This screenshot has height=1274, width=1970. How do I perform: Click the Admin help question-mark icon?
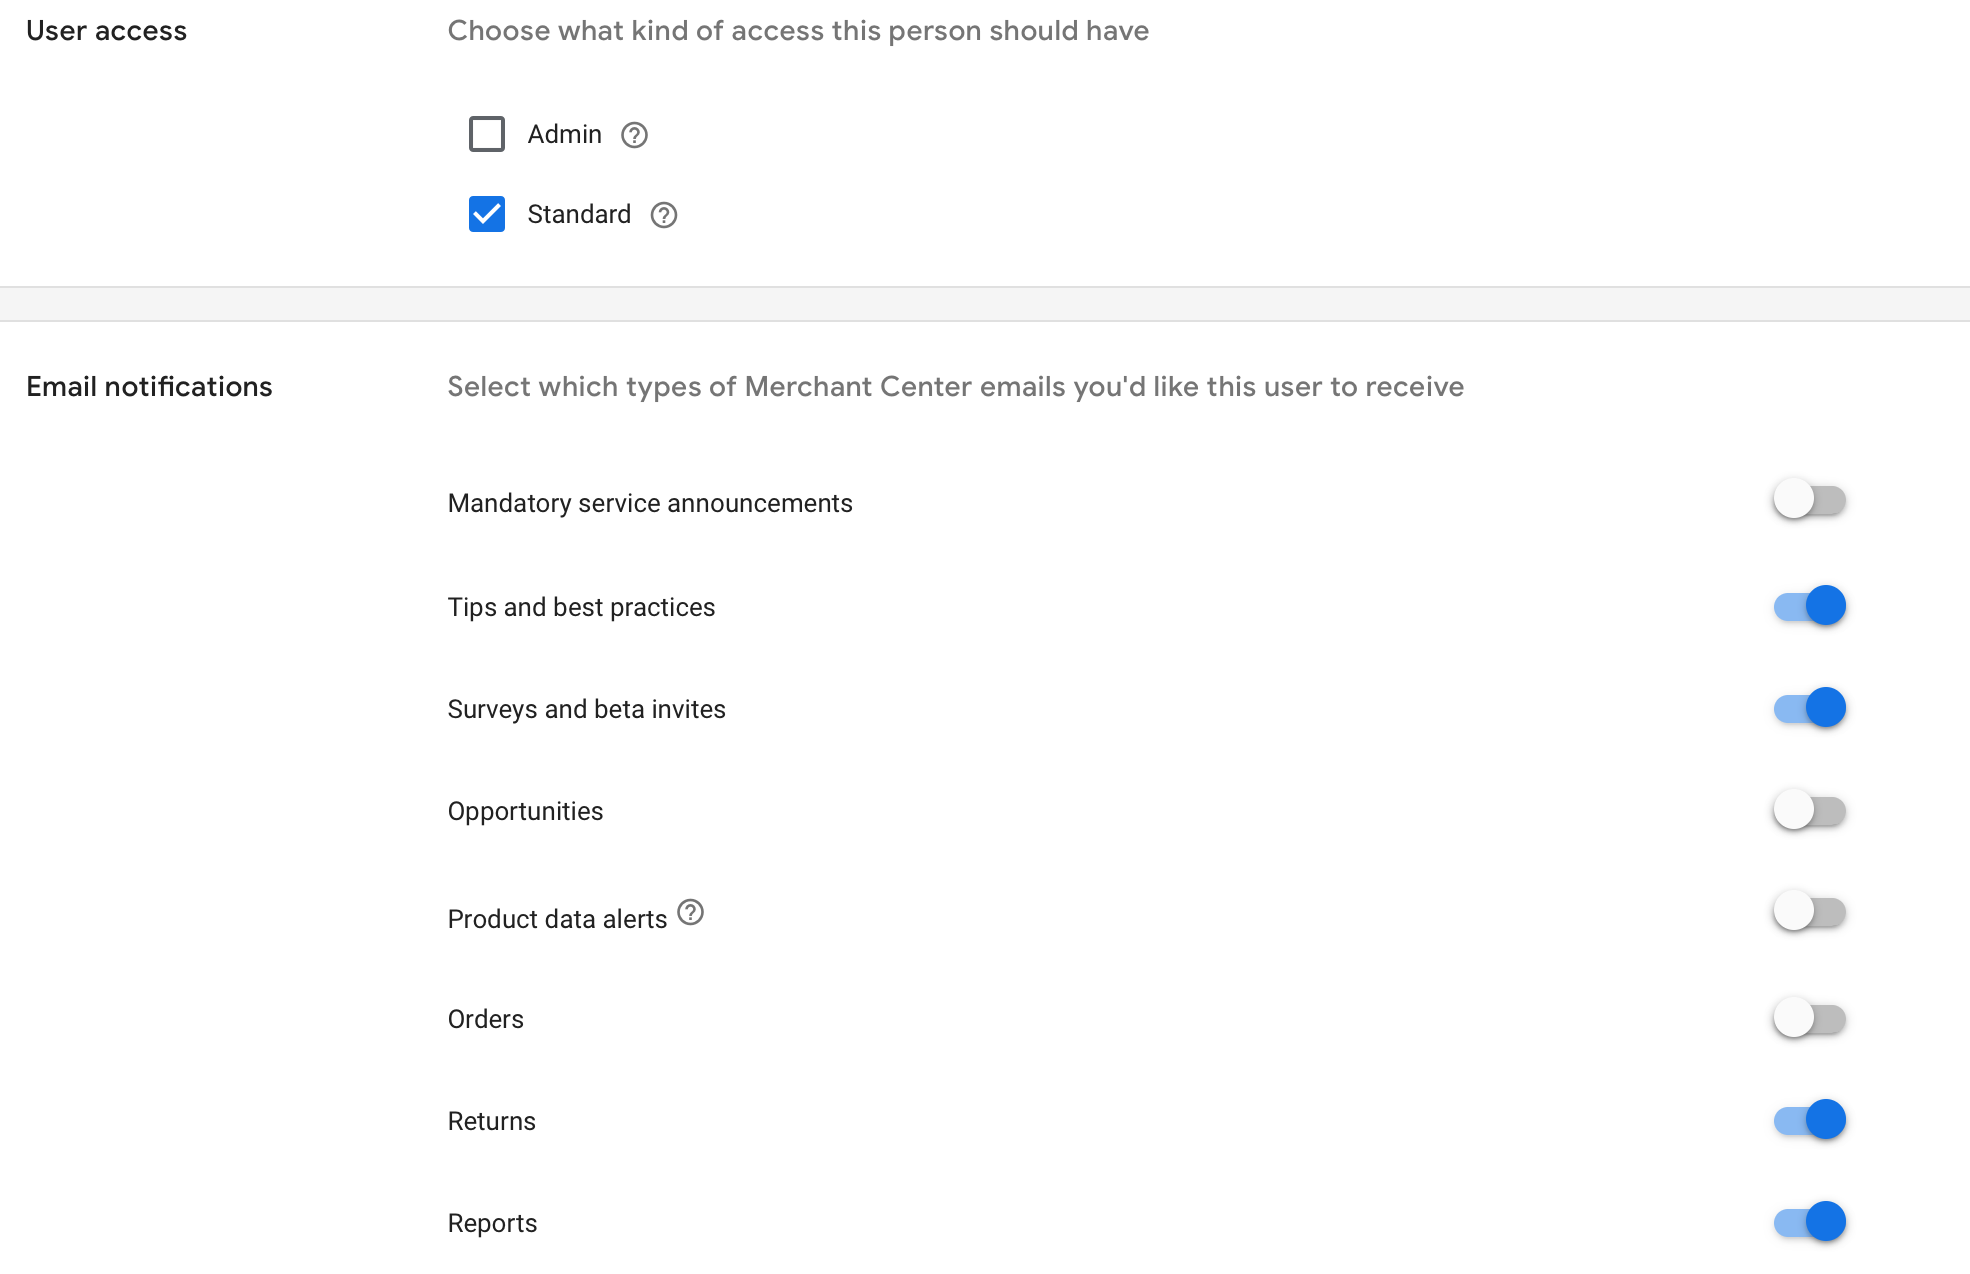click(634, 135)
